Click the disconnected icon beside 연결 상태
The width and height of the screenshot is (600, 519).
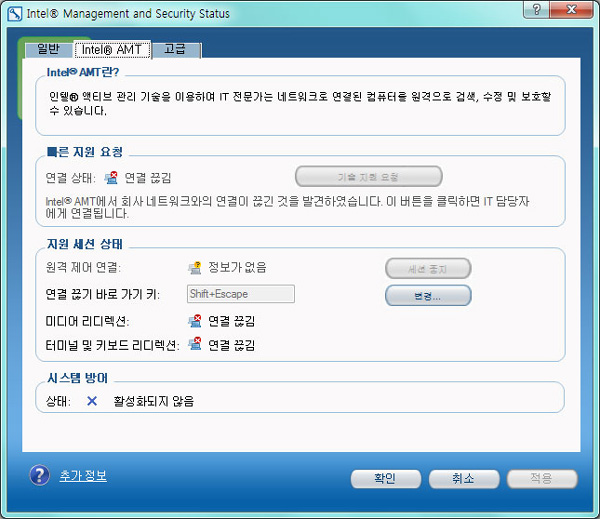pos(111,178)
